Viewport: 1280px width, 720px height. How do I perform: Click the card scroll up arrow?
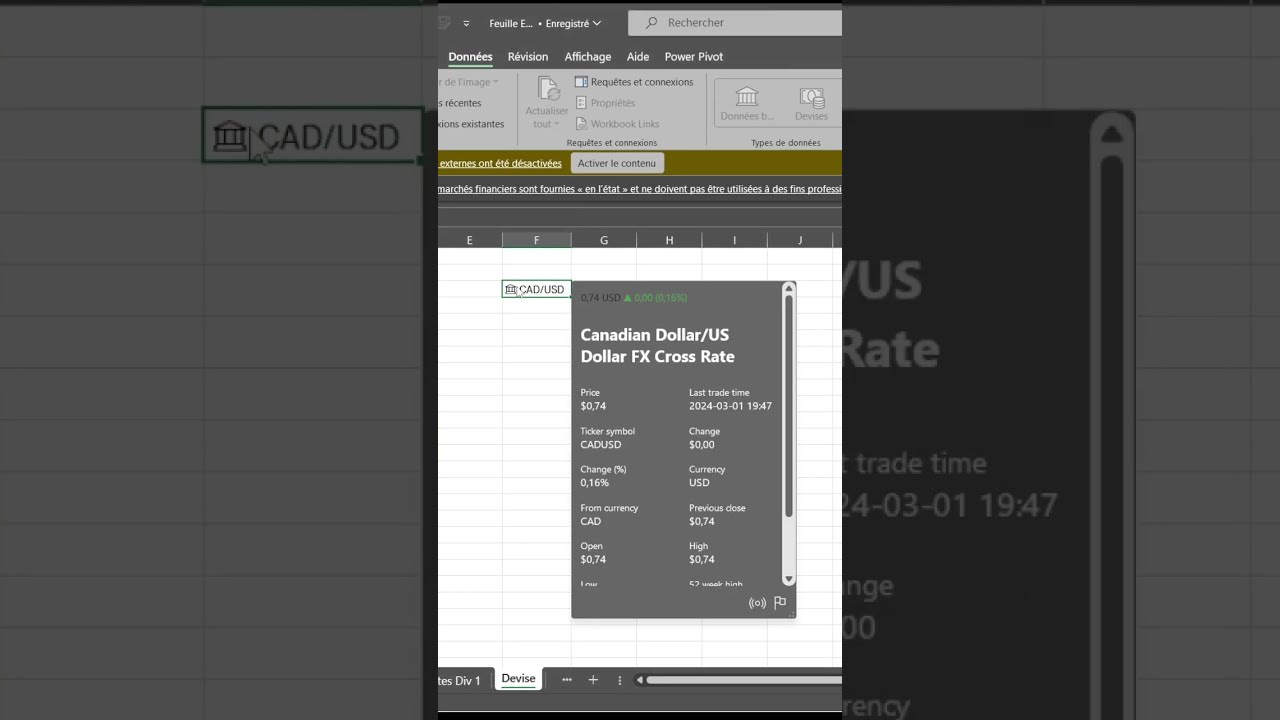(x=788, y=289)
